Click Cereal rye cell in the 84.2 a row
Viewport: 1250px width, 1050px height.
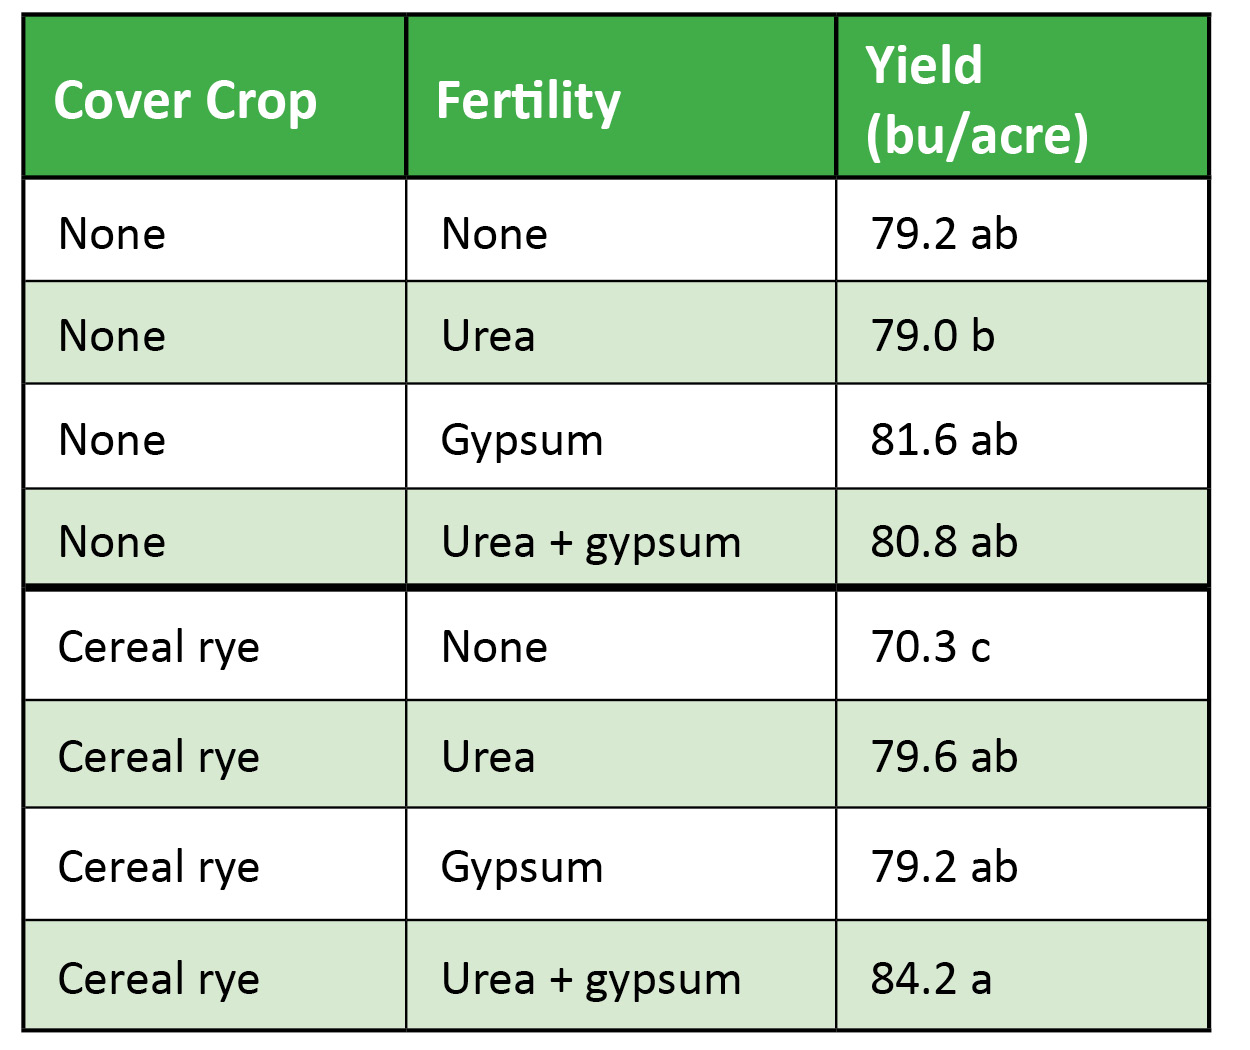tap(159, 978)
